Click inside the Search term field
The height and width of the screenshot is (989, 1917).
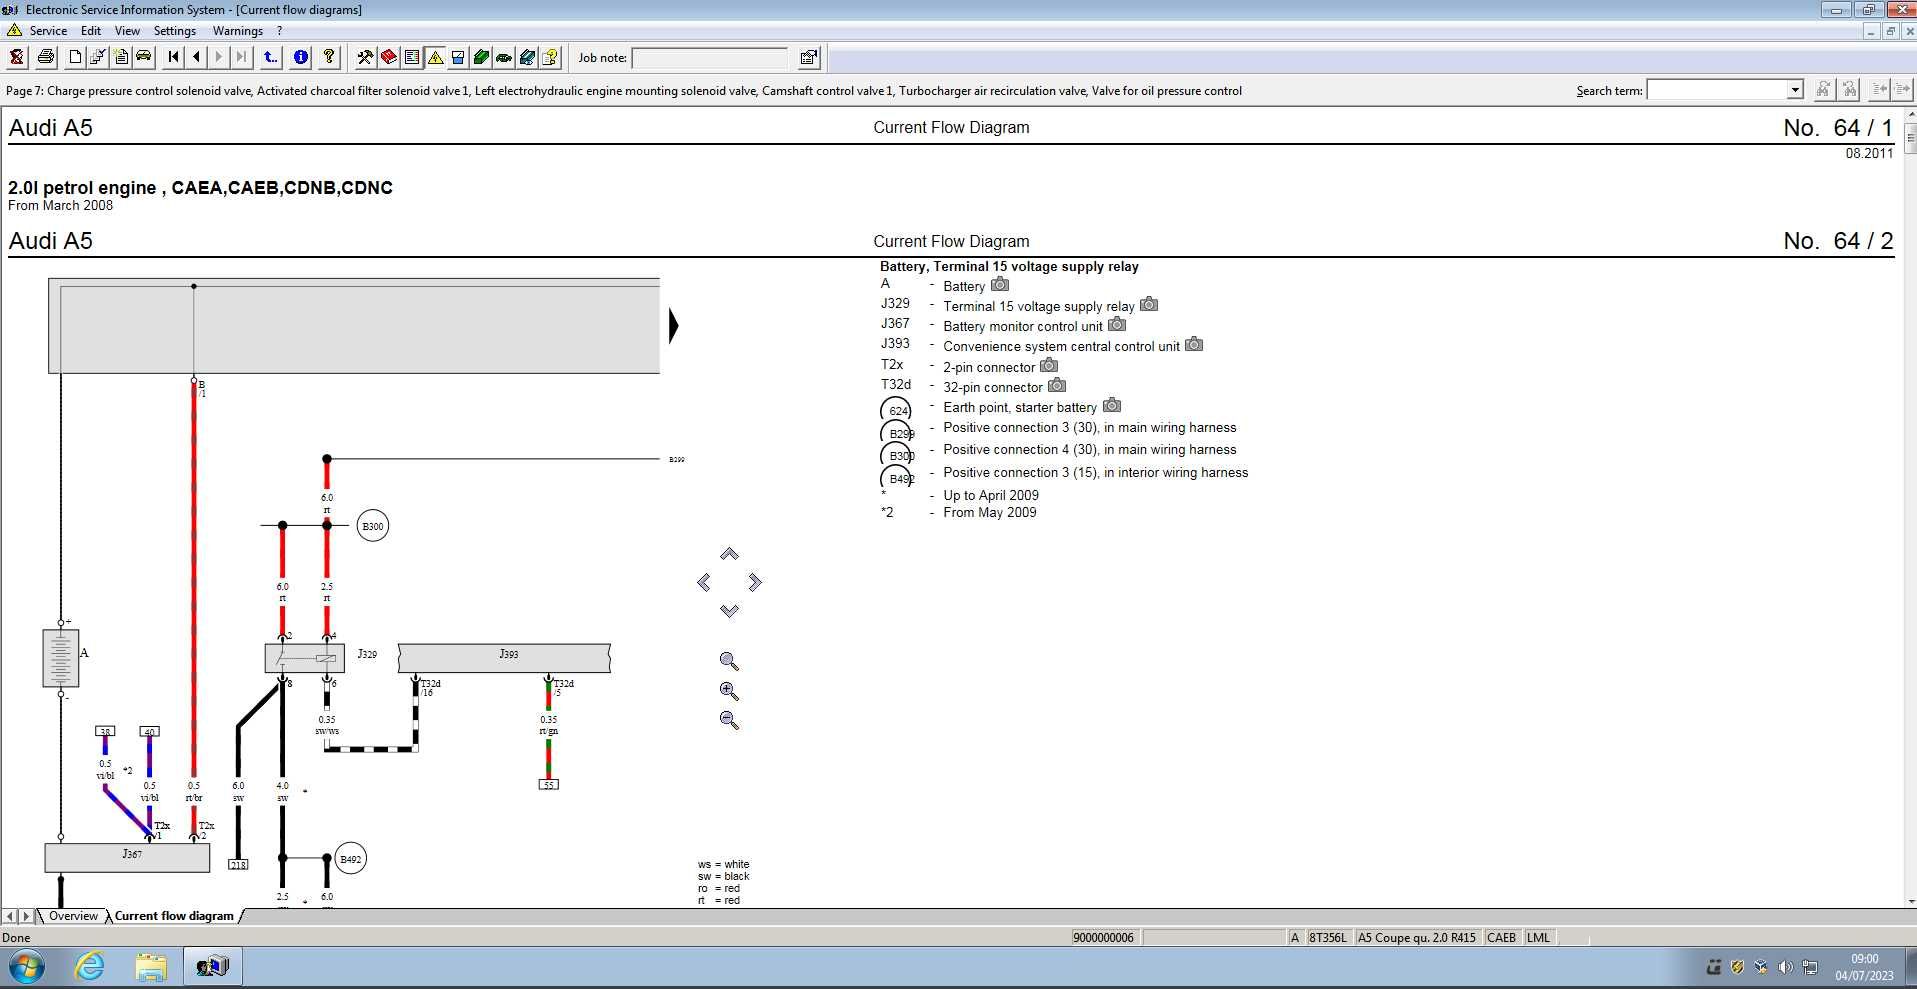1717,90
